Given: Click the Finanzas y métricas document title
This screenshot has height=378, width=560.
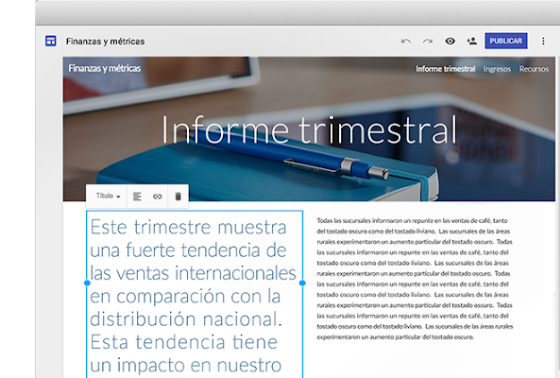Looking at the screenshot, I should click(x=105, y=41).
